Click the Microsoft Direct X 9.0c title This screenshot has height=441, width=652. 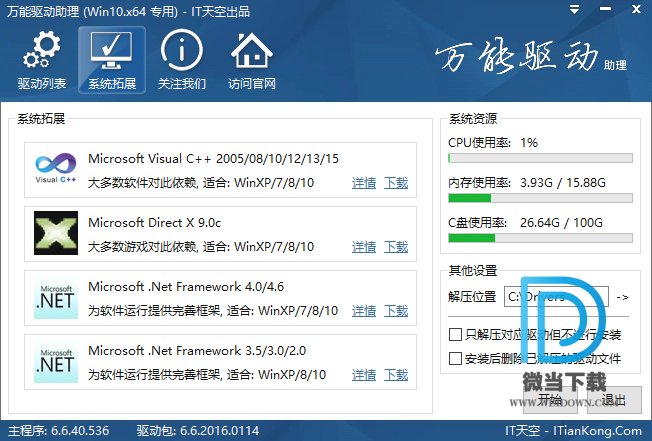tap(154, 223)
